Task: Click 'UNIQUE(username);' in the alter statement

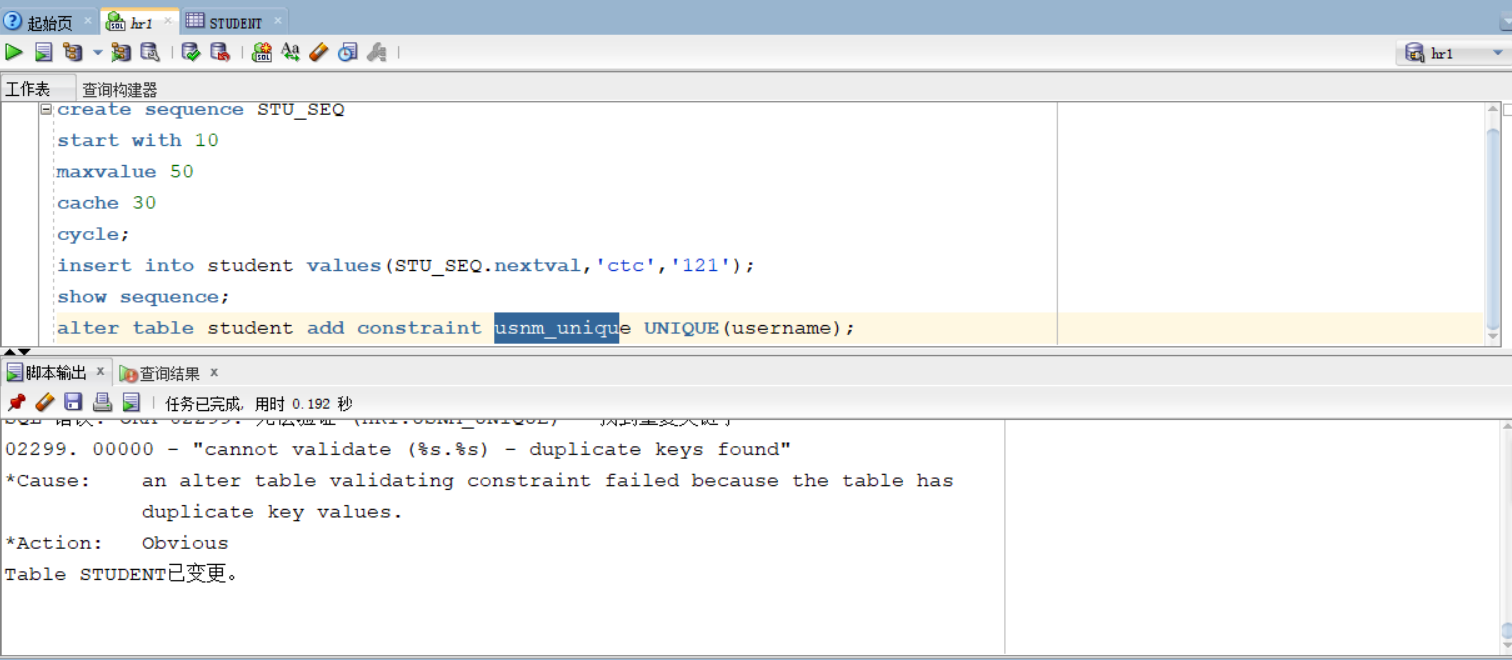Action: [750, 328]
